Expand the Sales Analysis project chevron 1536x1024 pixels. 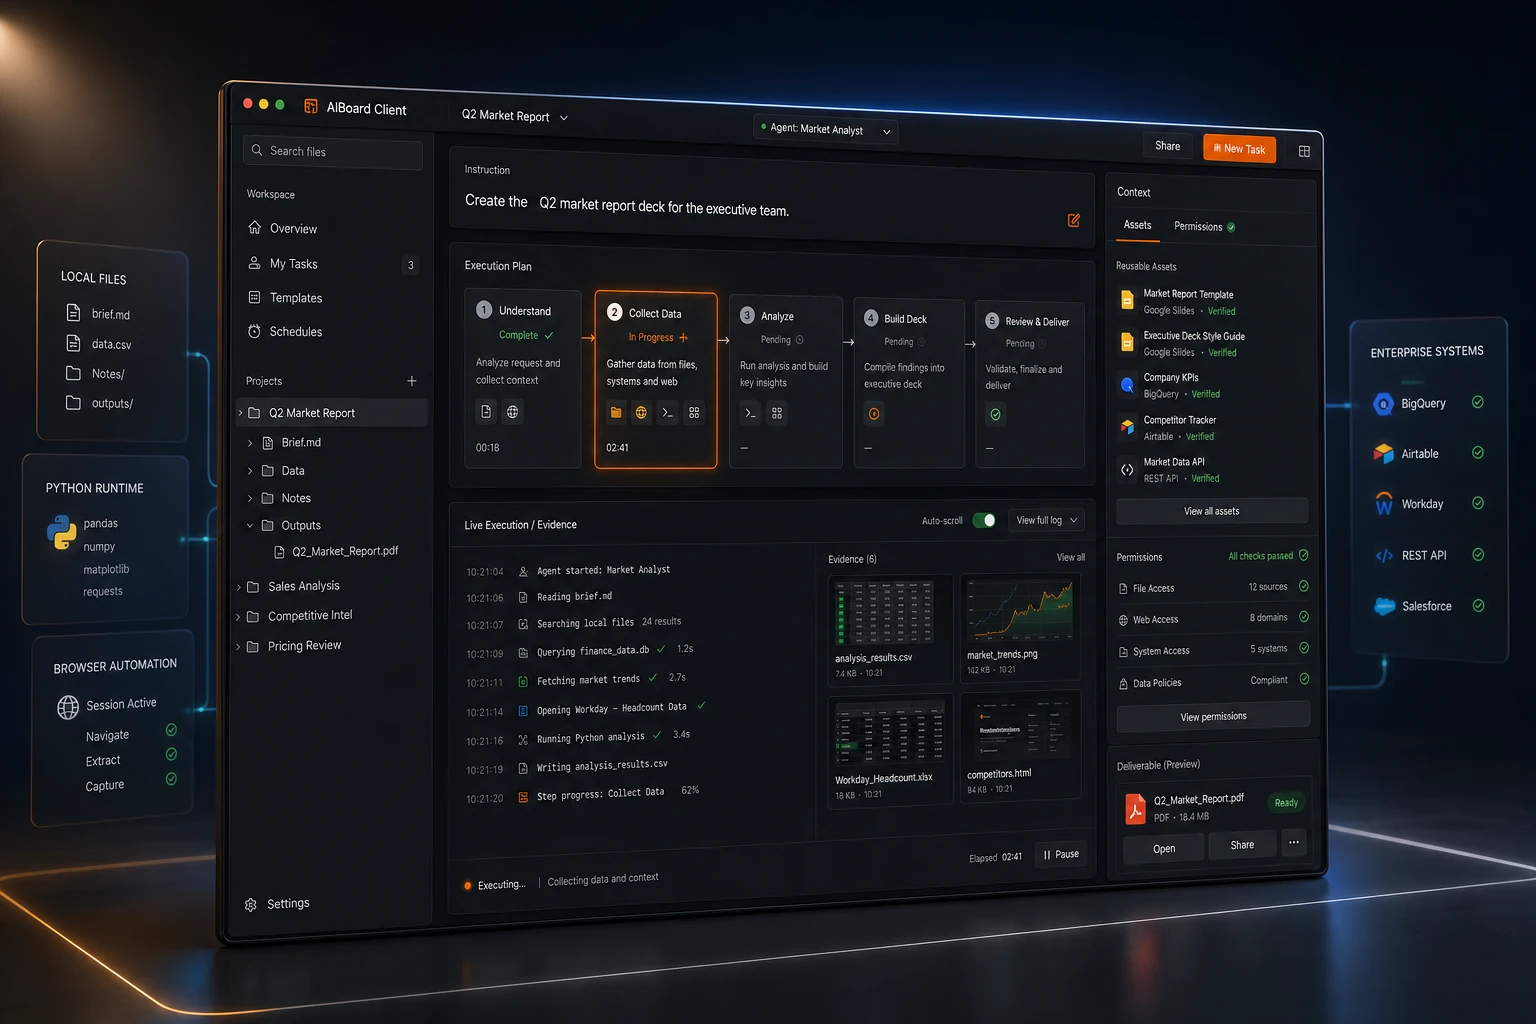click(239, 587)
